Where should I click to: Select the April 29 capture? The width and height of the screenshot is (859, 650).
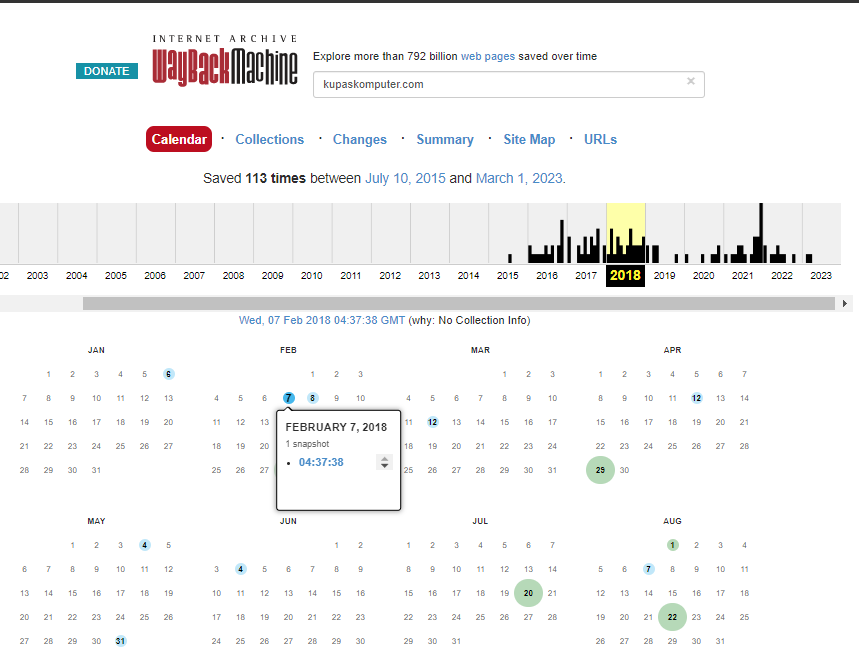point(600,470)
